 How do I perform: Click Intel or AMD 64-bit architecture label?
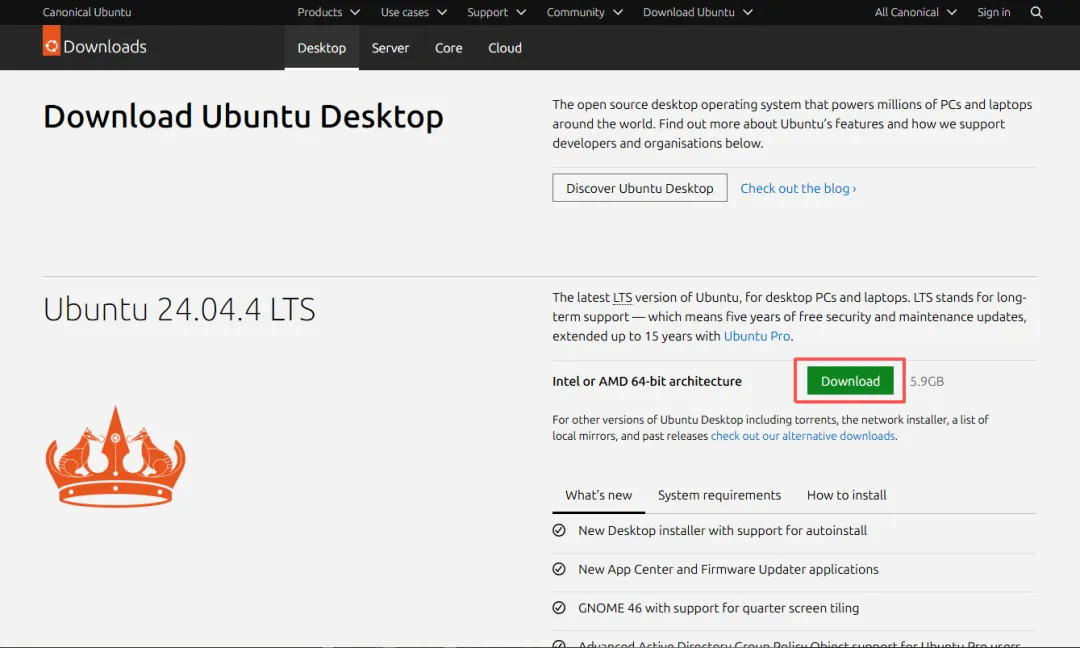click(x=647, y=381)
